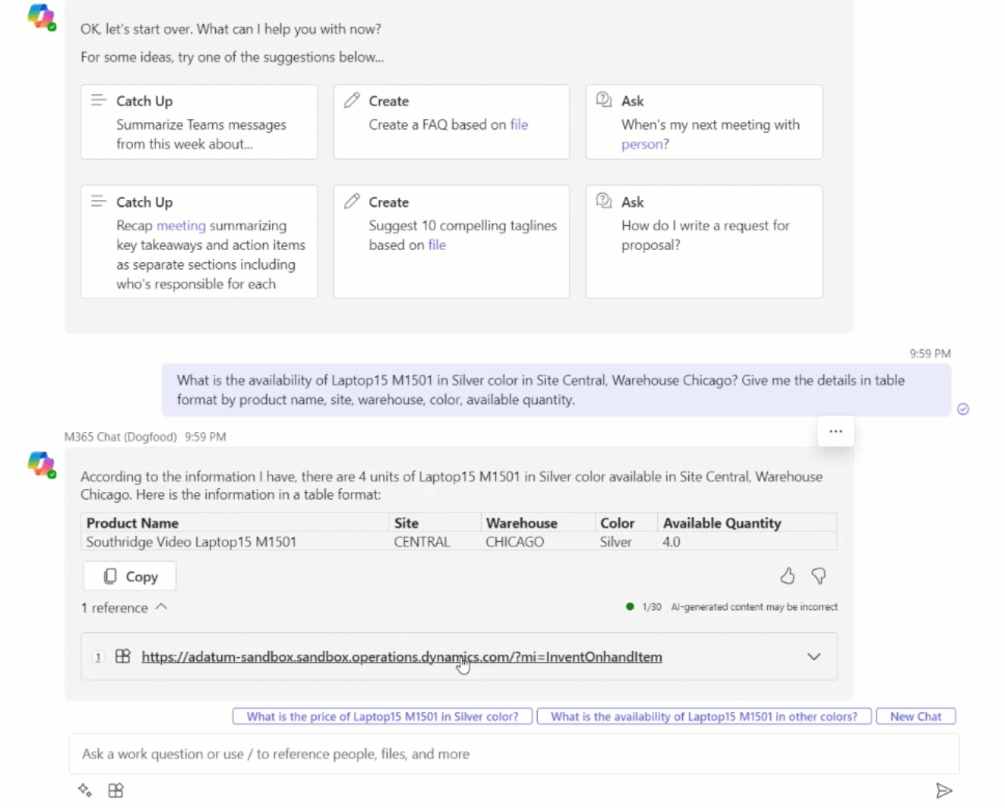Open the plugins grid icon below input

click(115, 790)
